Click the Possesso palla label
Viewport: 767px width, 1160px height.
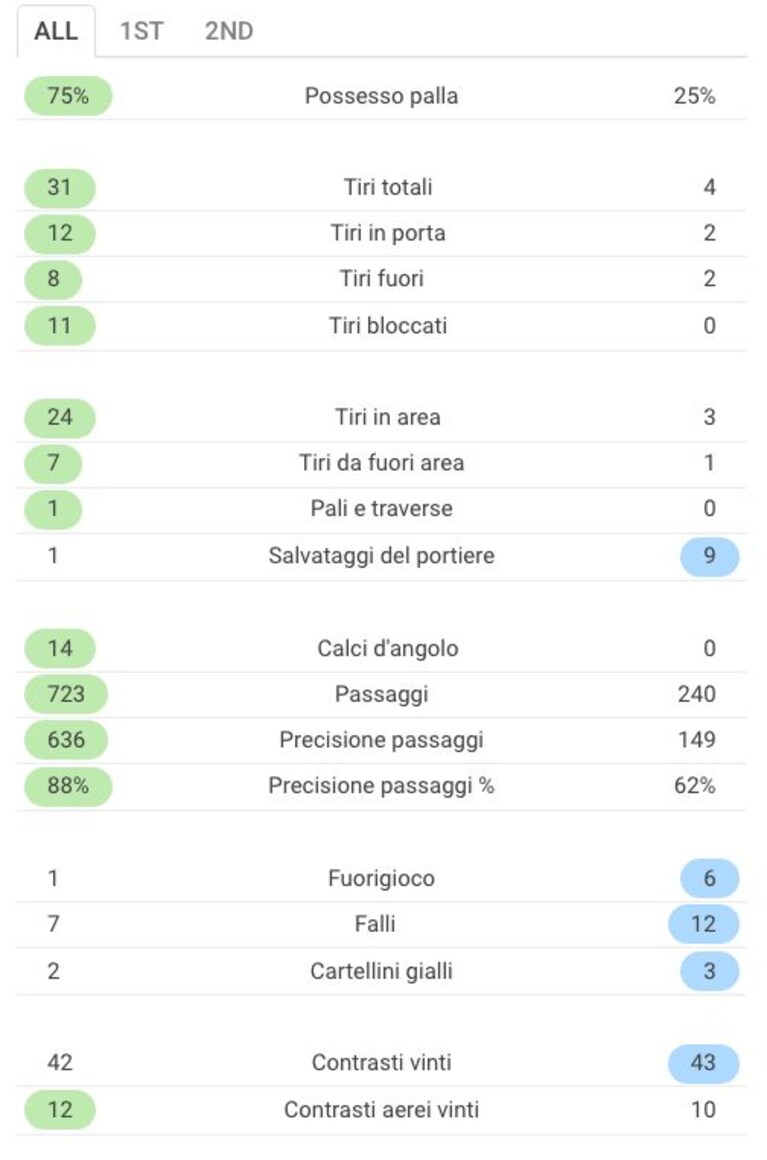coord(382,96)
